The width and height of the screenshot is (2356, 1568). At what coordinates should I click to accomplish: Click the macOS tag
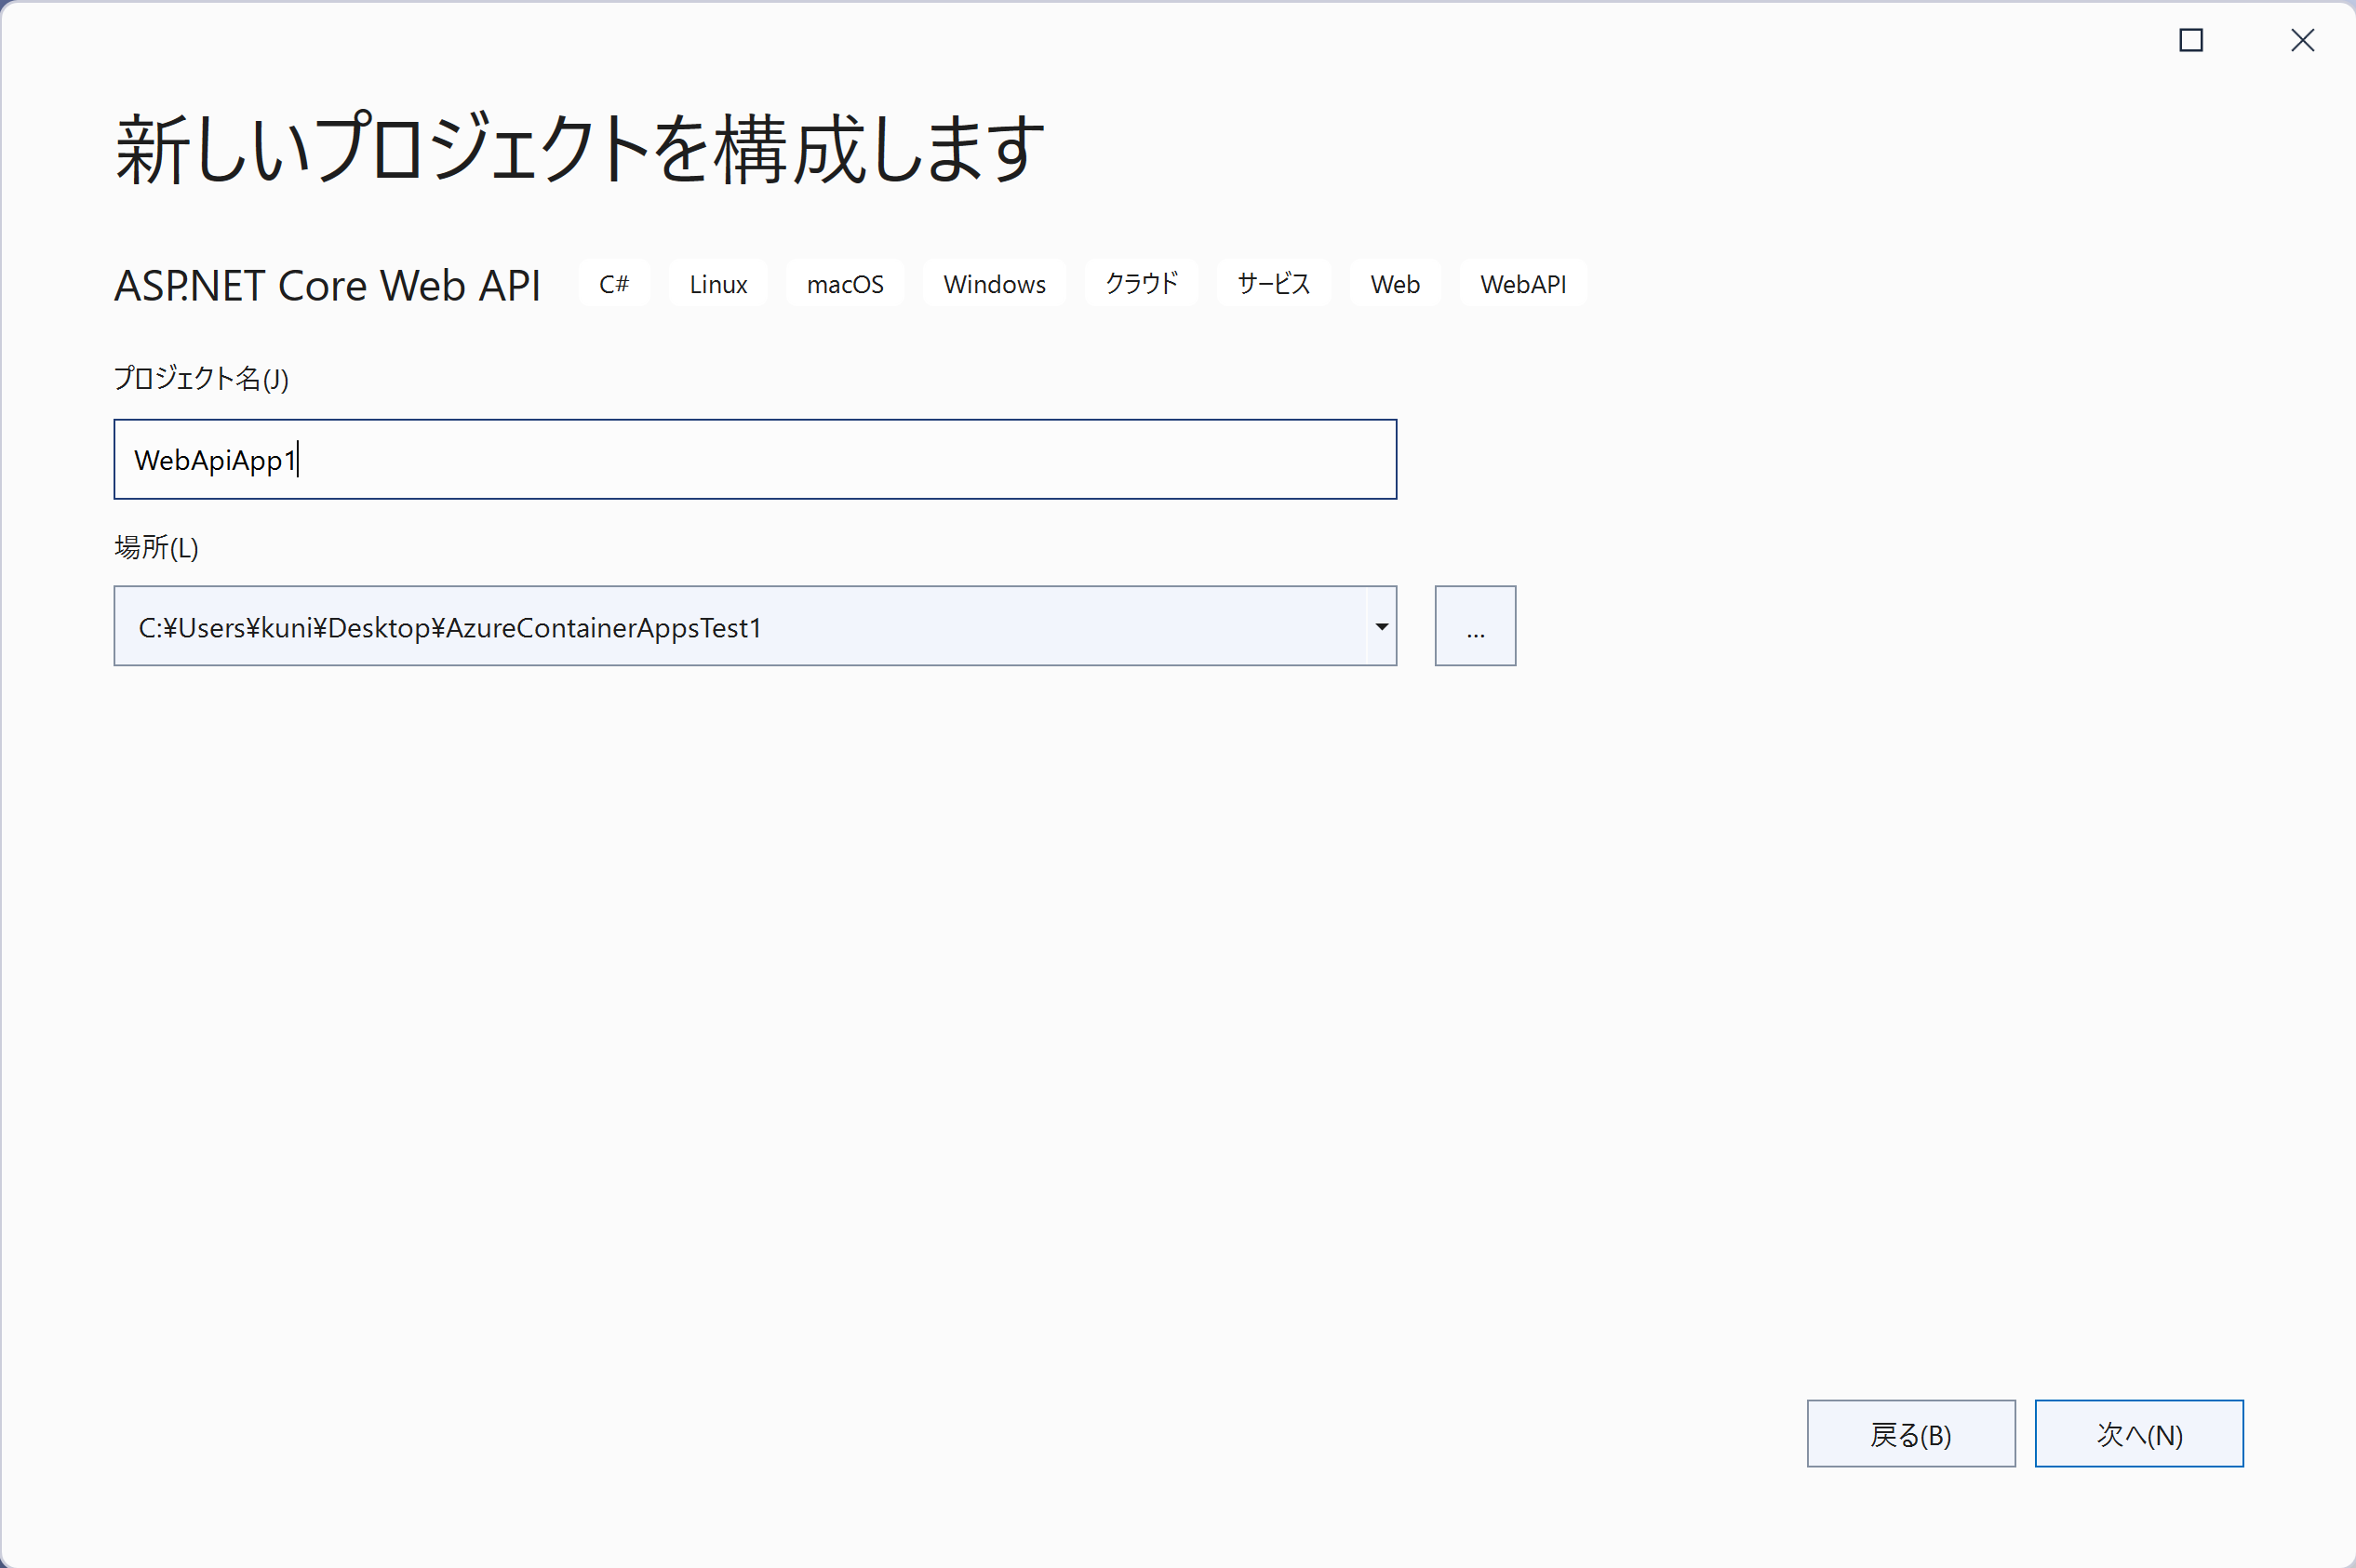click(x=845, y=284)
